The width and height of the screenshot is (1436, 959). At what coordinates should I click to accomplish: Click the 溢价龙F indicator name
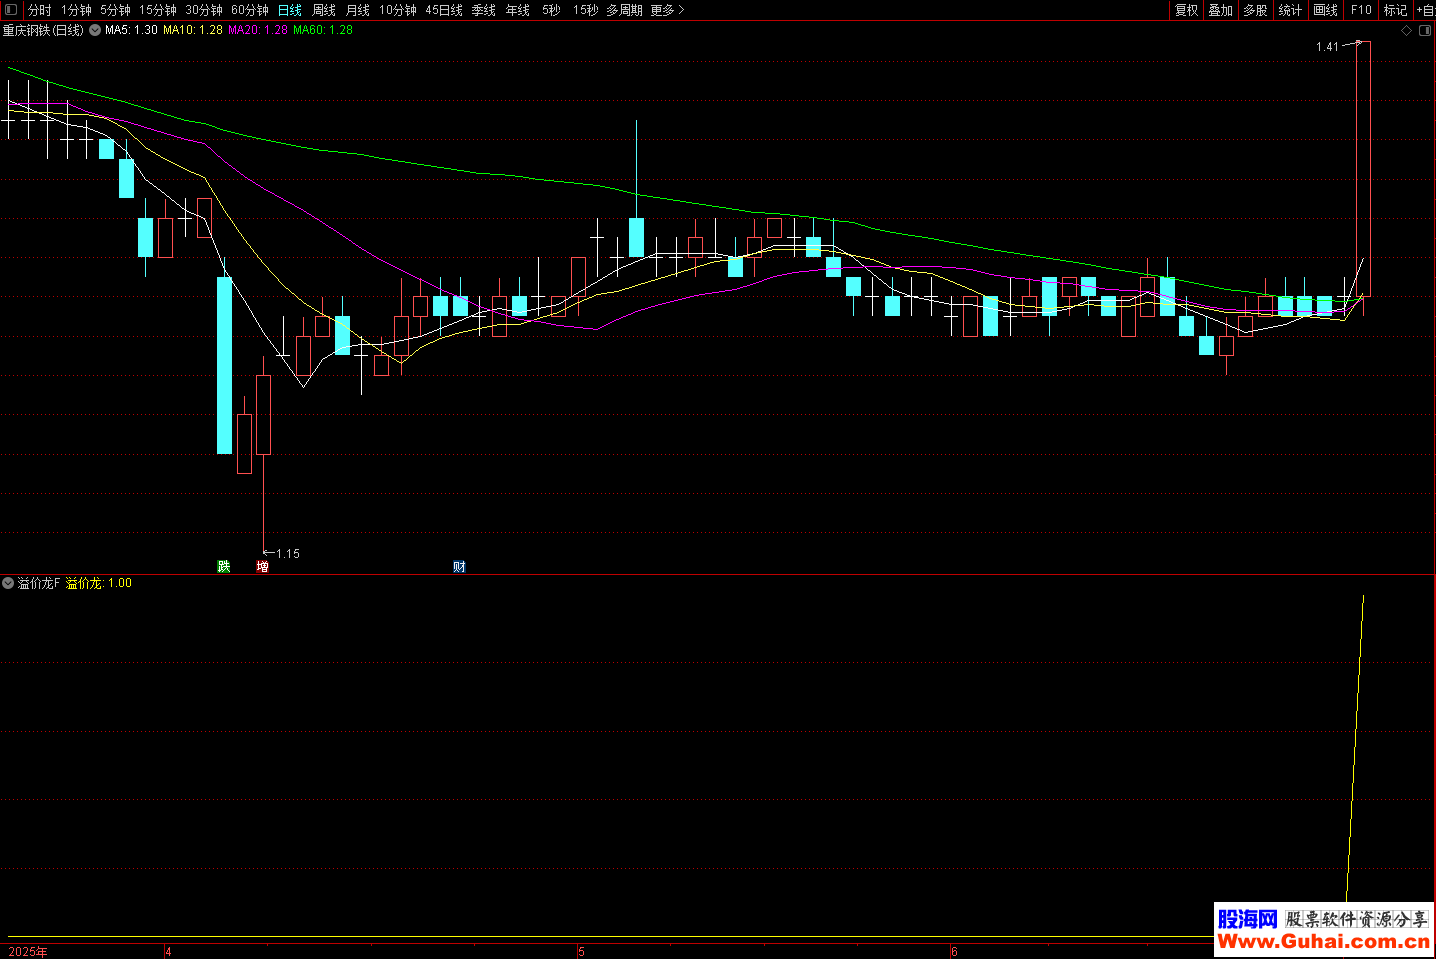coord(39,583)
